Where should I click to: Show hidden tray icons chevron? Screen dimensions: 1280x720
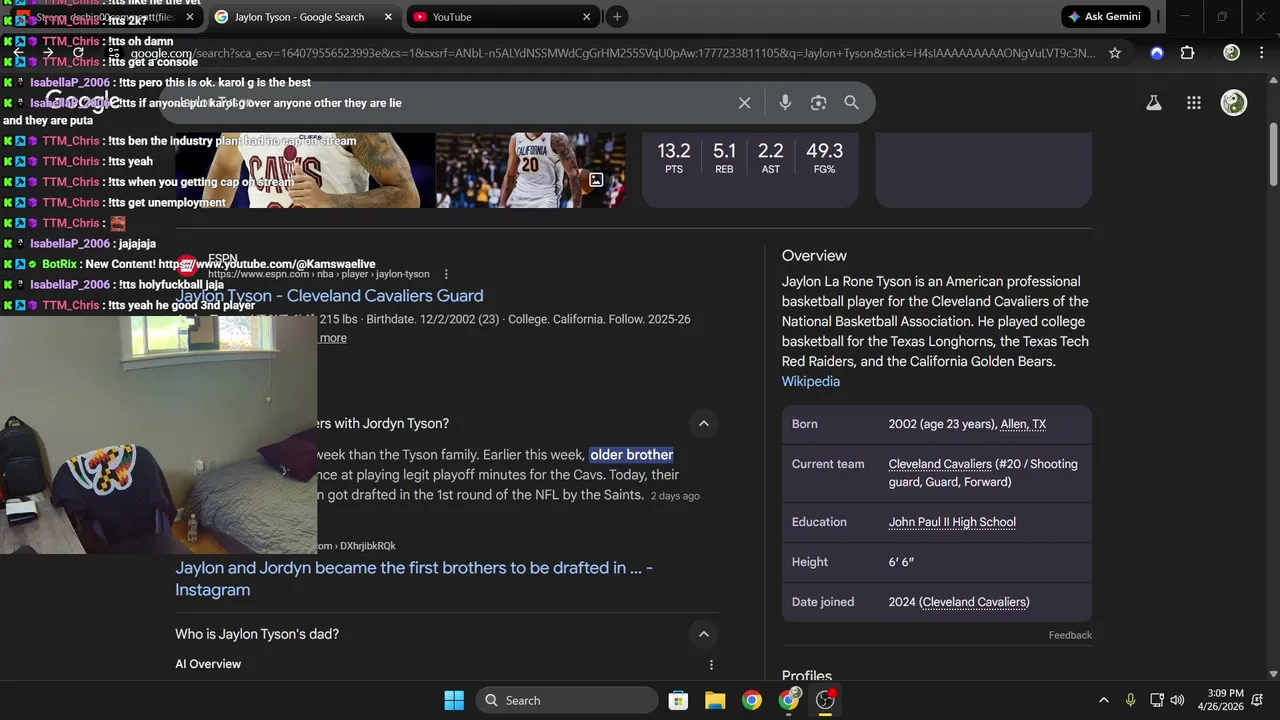tap(1103, 700)
